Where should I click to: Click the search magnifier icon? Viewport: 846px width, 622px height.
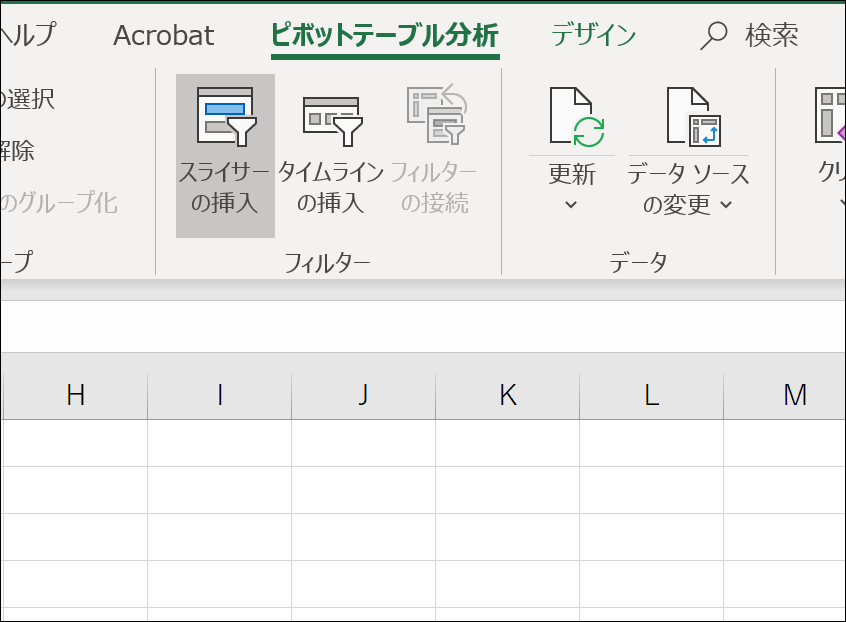[x=713, y=36]
